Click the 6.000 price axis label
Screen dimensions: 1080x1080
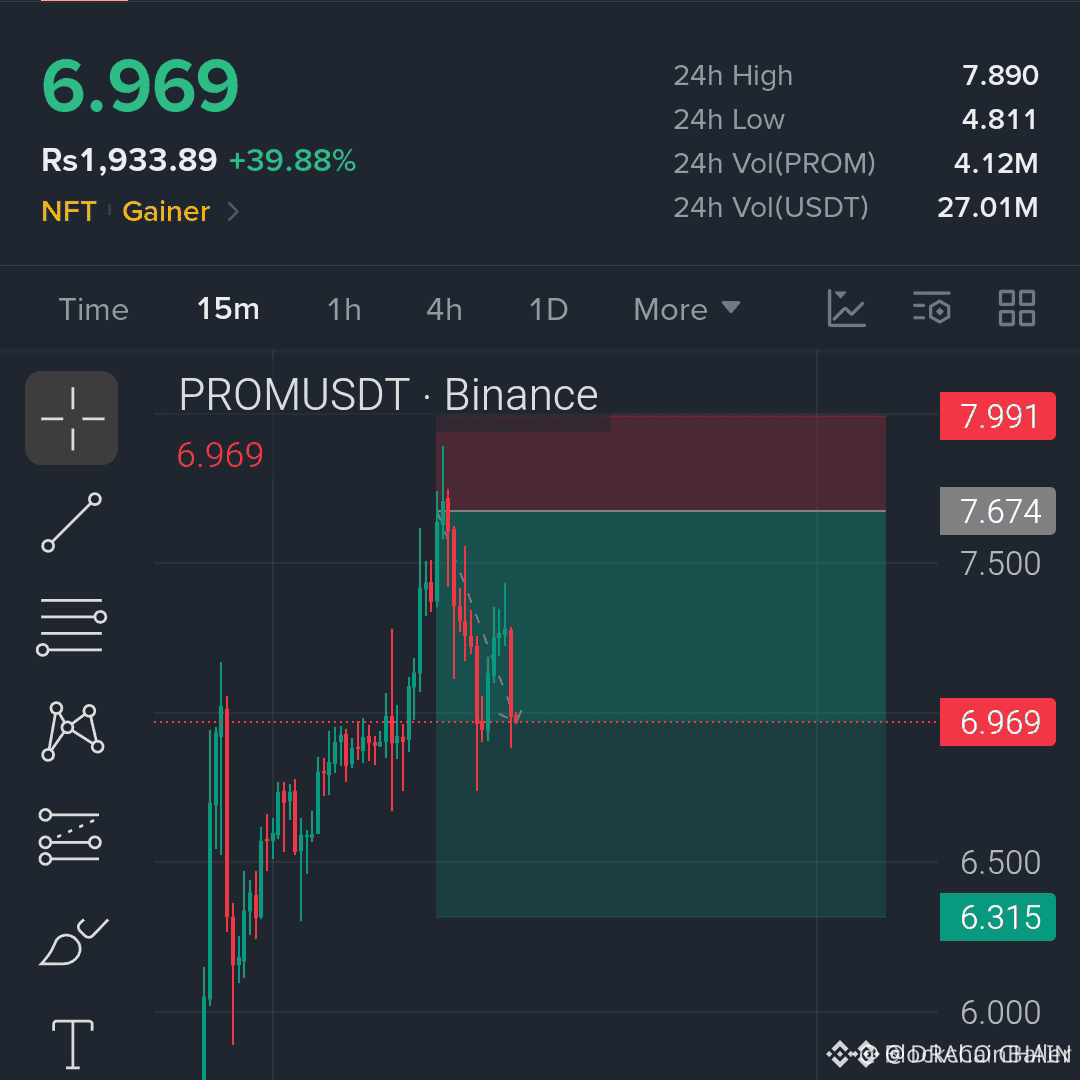[x=1000, y=1012]
